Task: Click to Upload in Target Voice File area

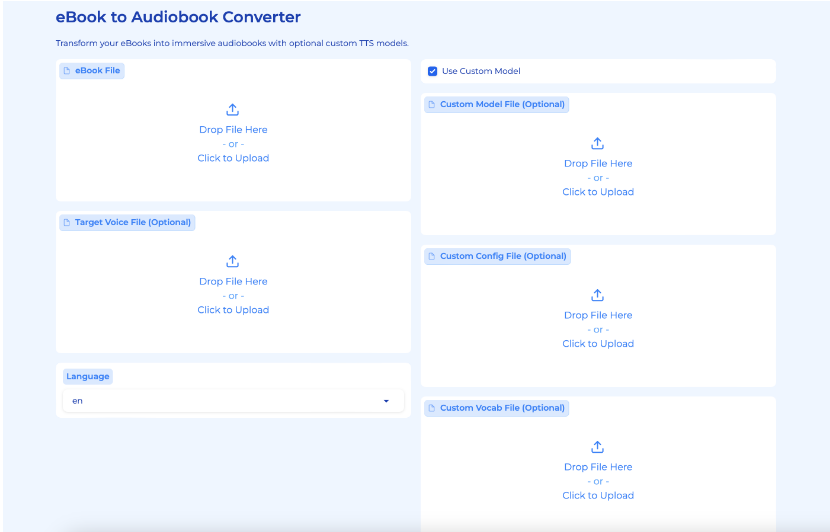Action: pyautogui.click(x=233, y=310)
